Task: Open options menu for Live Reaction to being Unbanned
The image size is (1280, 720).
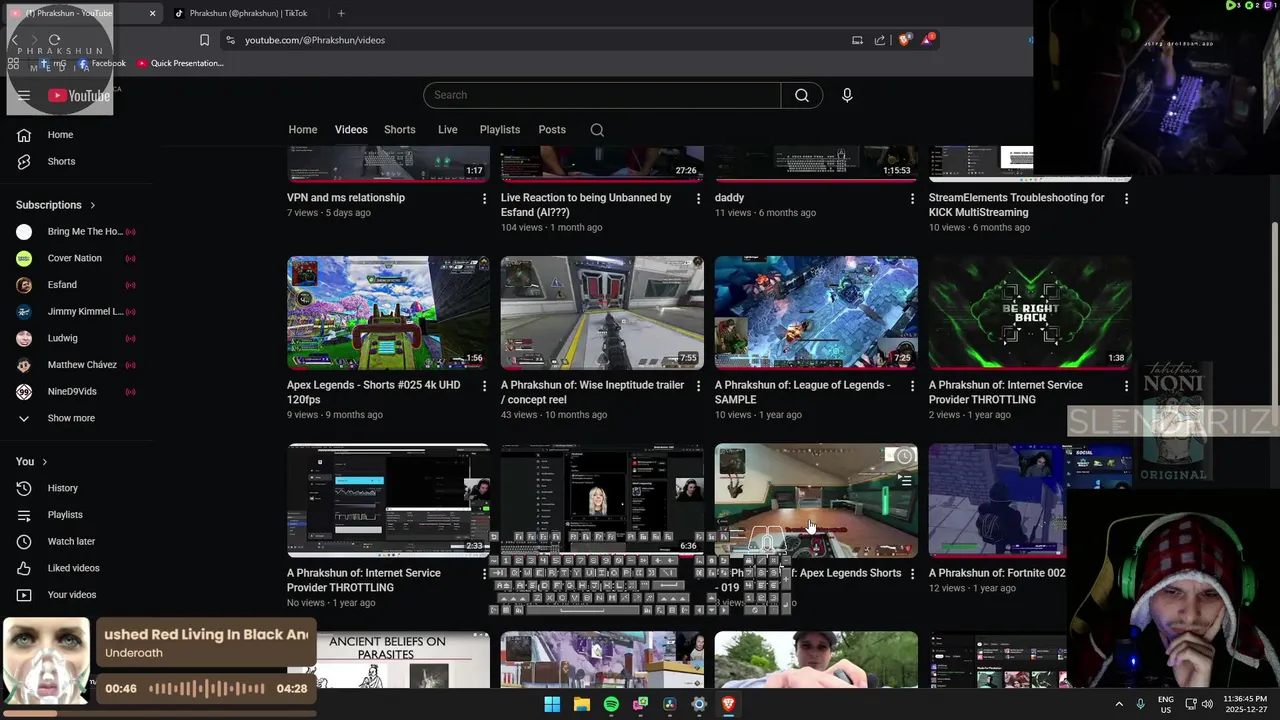Action: point(698,199)
